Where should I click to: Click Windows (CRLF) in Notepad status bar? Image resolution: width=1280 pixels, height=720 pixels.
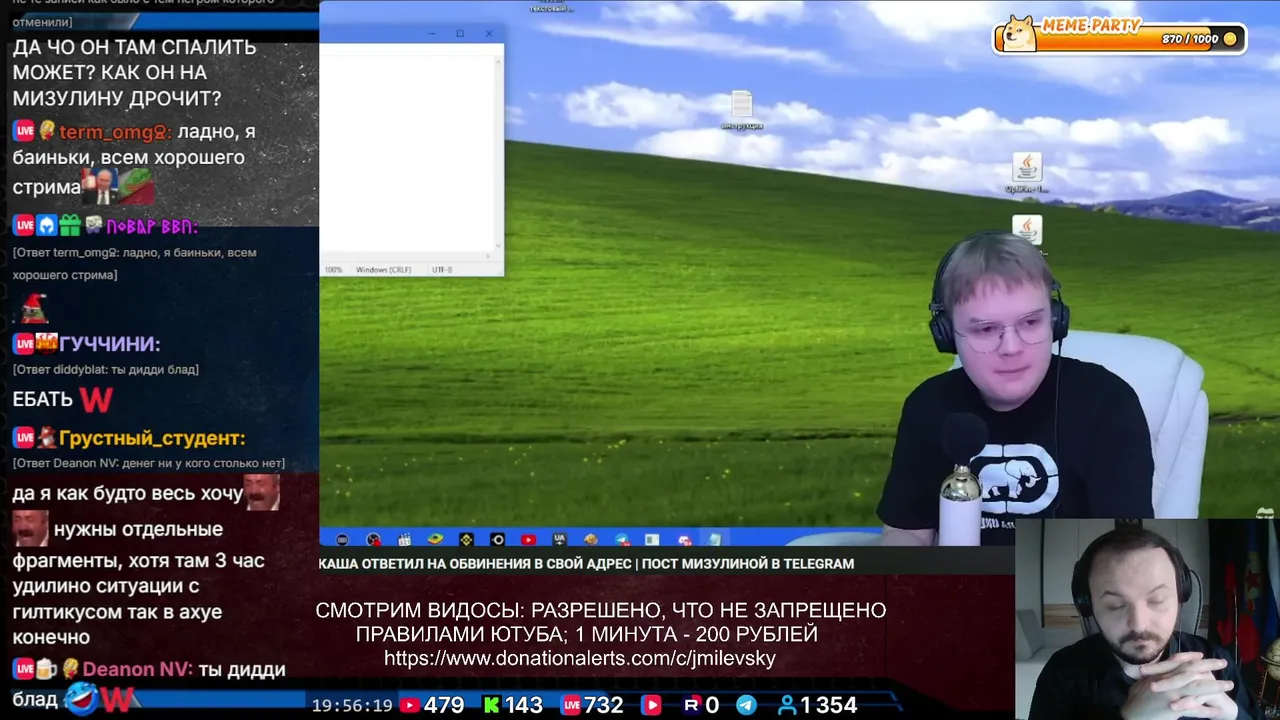pyautogui.click(x=383, y=270)
